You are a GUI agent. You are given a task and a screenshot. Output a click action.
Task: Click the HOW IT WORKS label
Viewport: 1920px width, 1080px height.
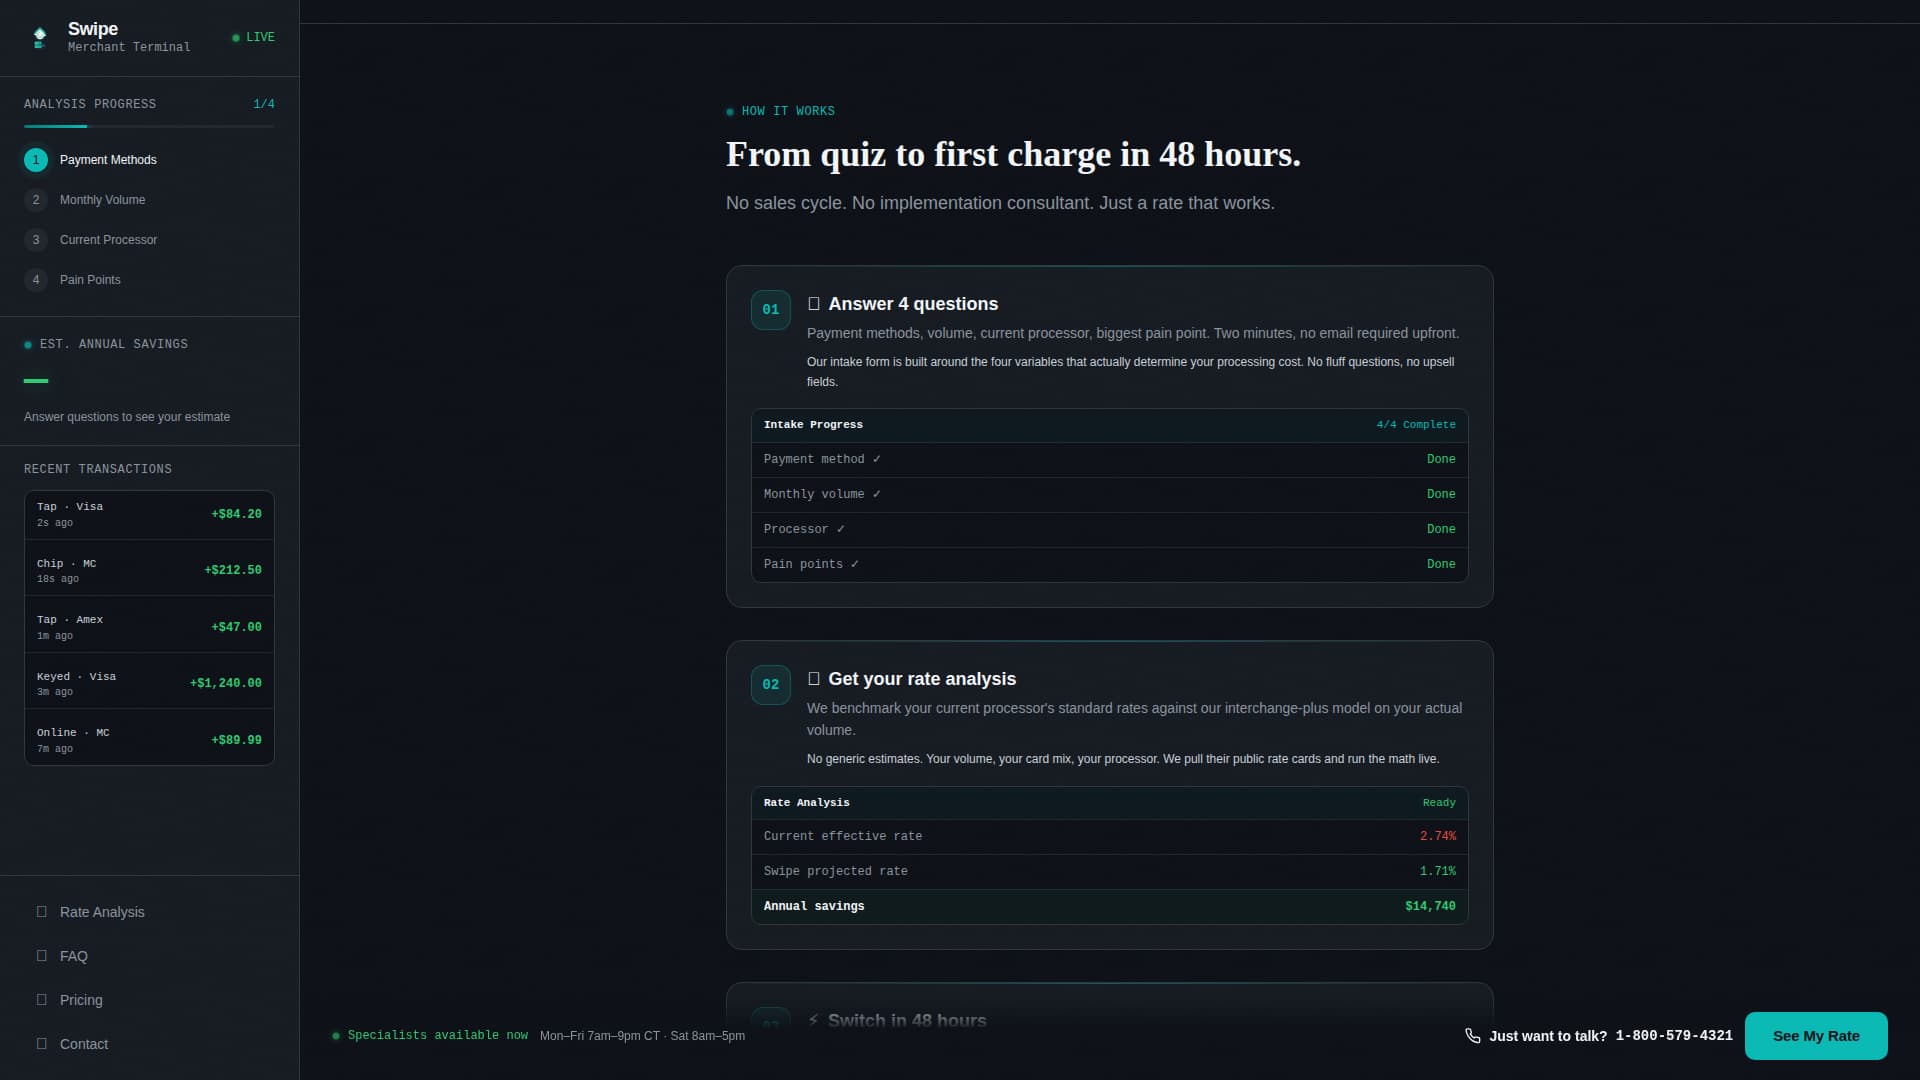point(788,111)
